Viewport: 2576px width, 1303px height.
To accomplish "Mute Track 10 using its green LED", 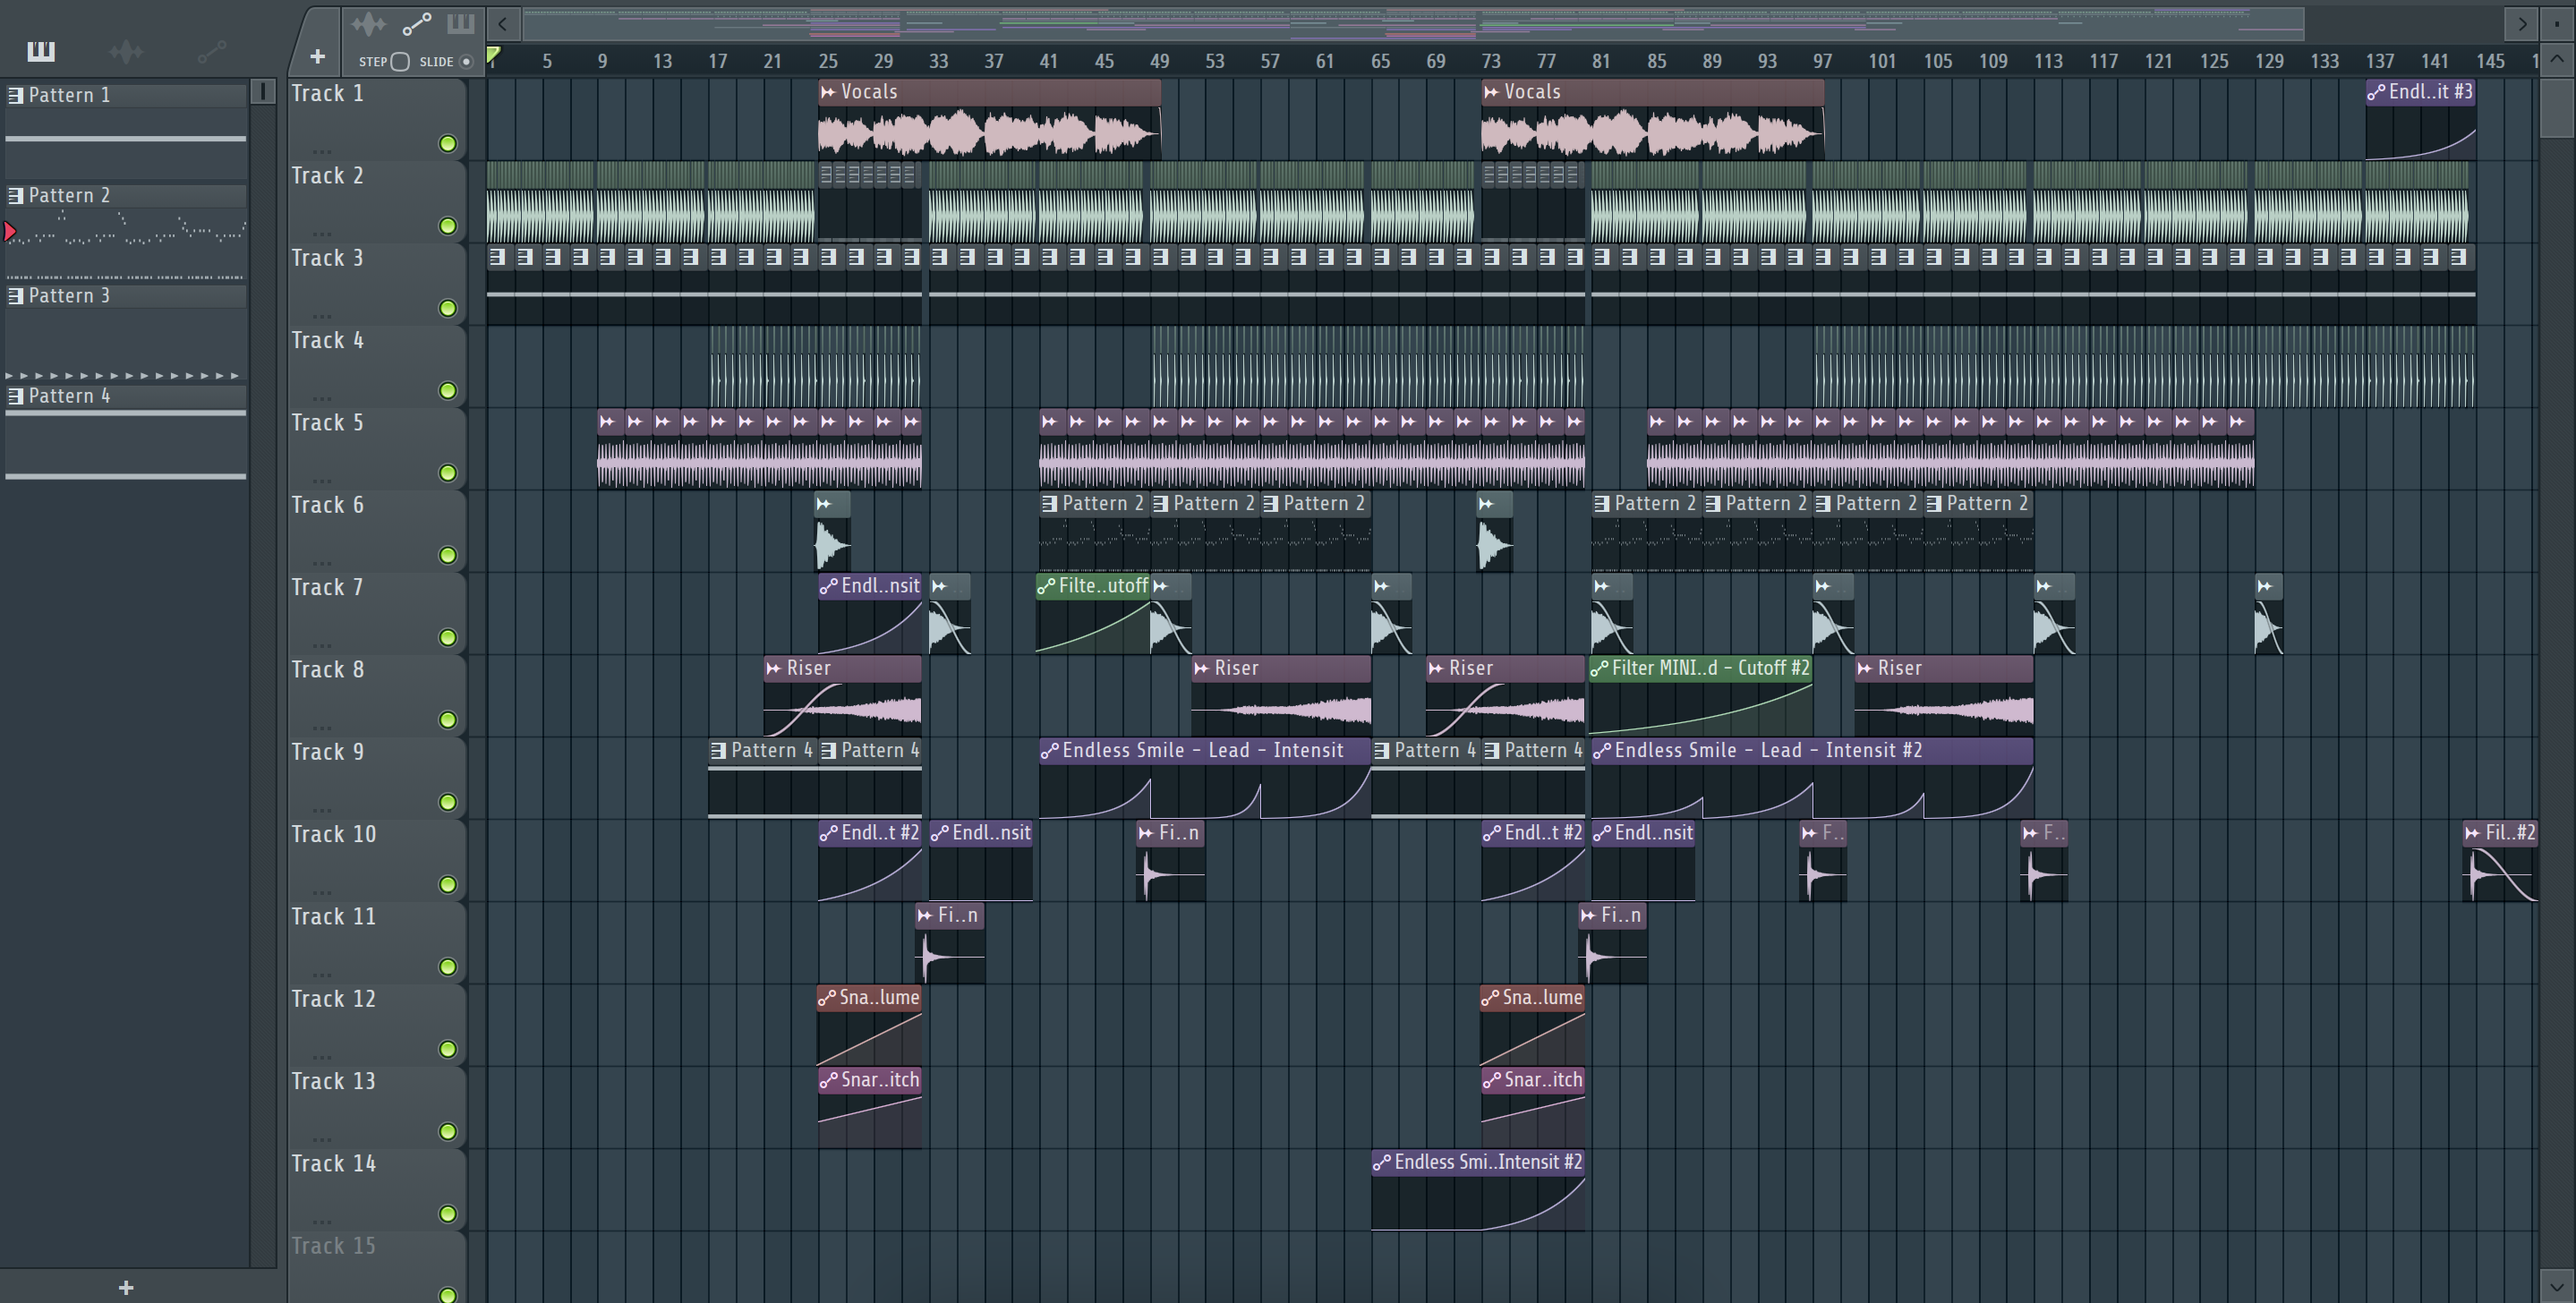I will tap(448, 885).
